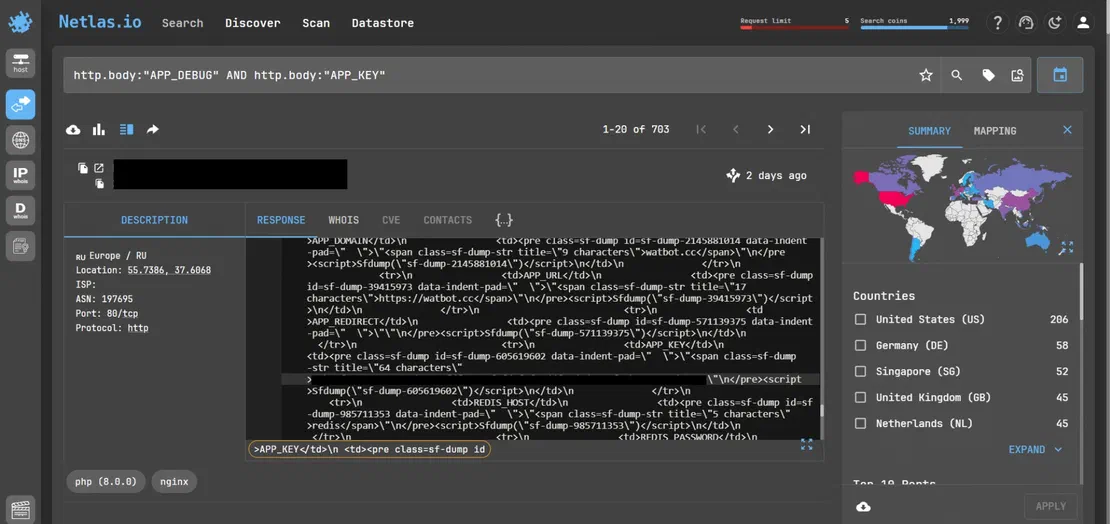1110x524 pixels.
Task: Open the IP whois sidebar icon
Action: point(21,175)
